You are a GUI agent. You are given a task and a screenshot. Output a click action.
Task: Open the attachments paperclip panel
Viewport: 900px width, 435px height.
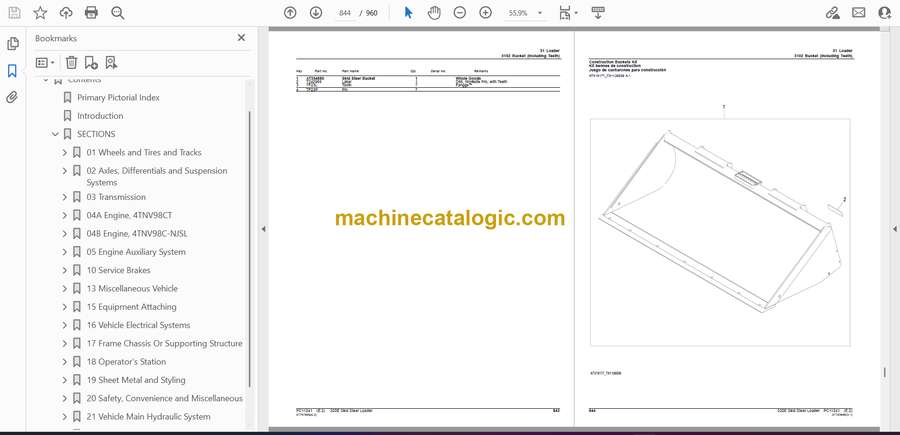(12, 97)
